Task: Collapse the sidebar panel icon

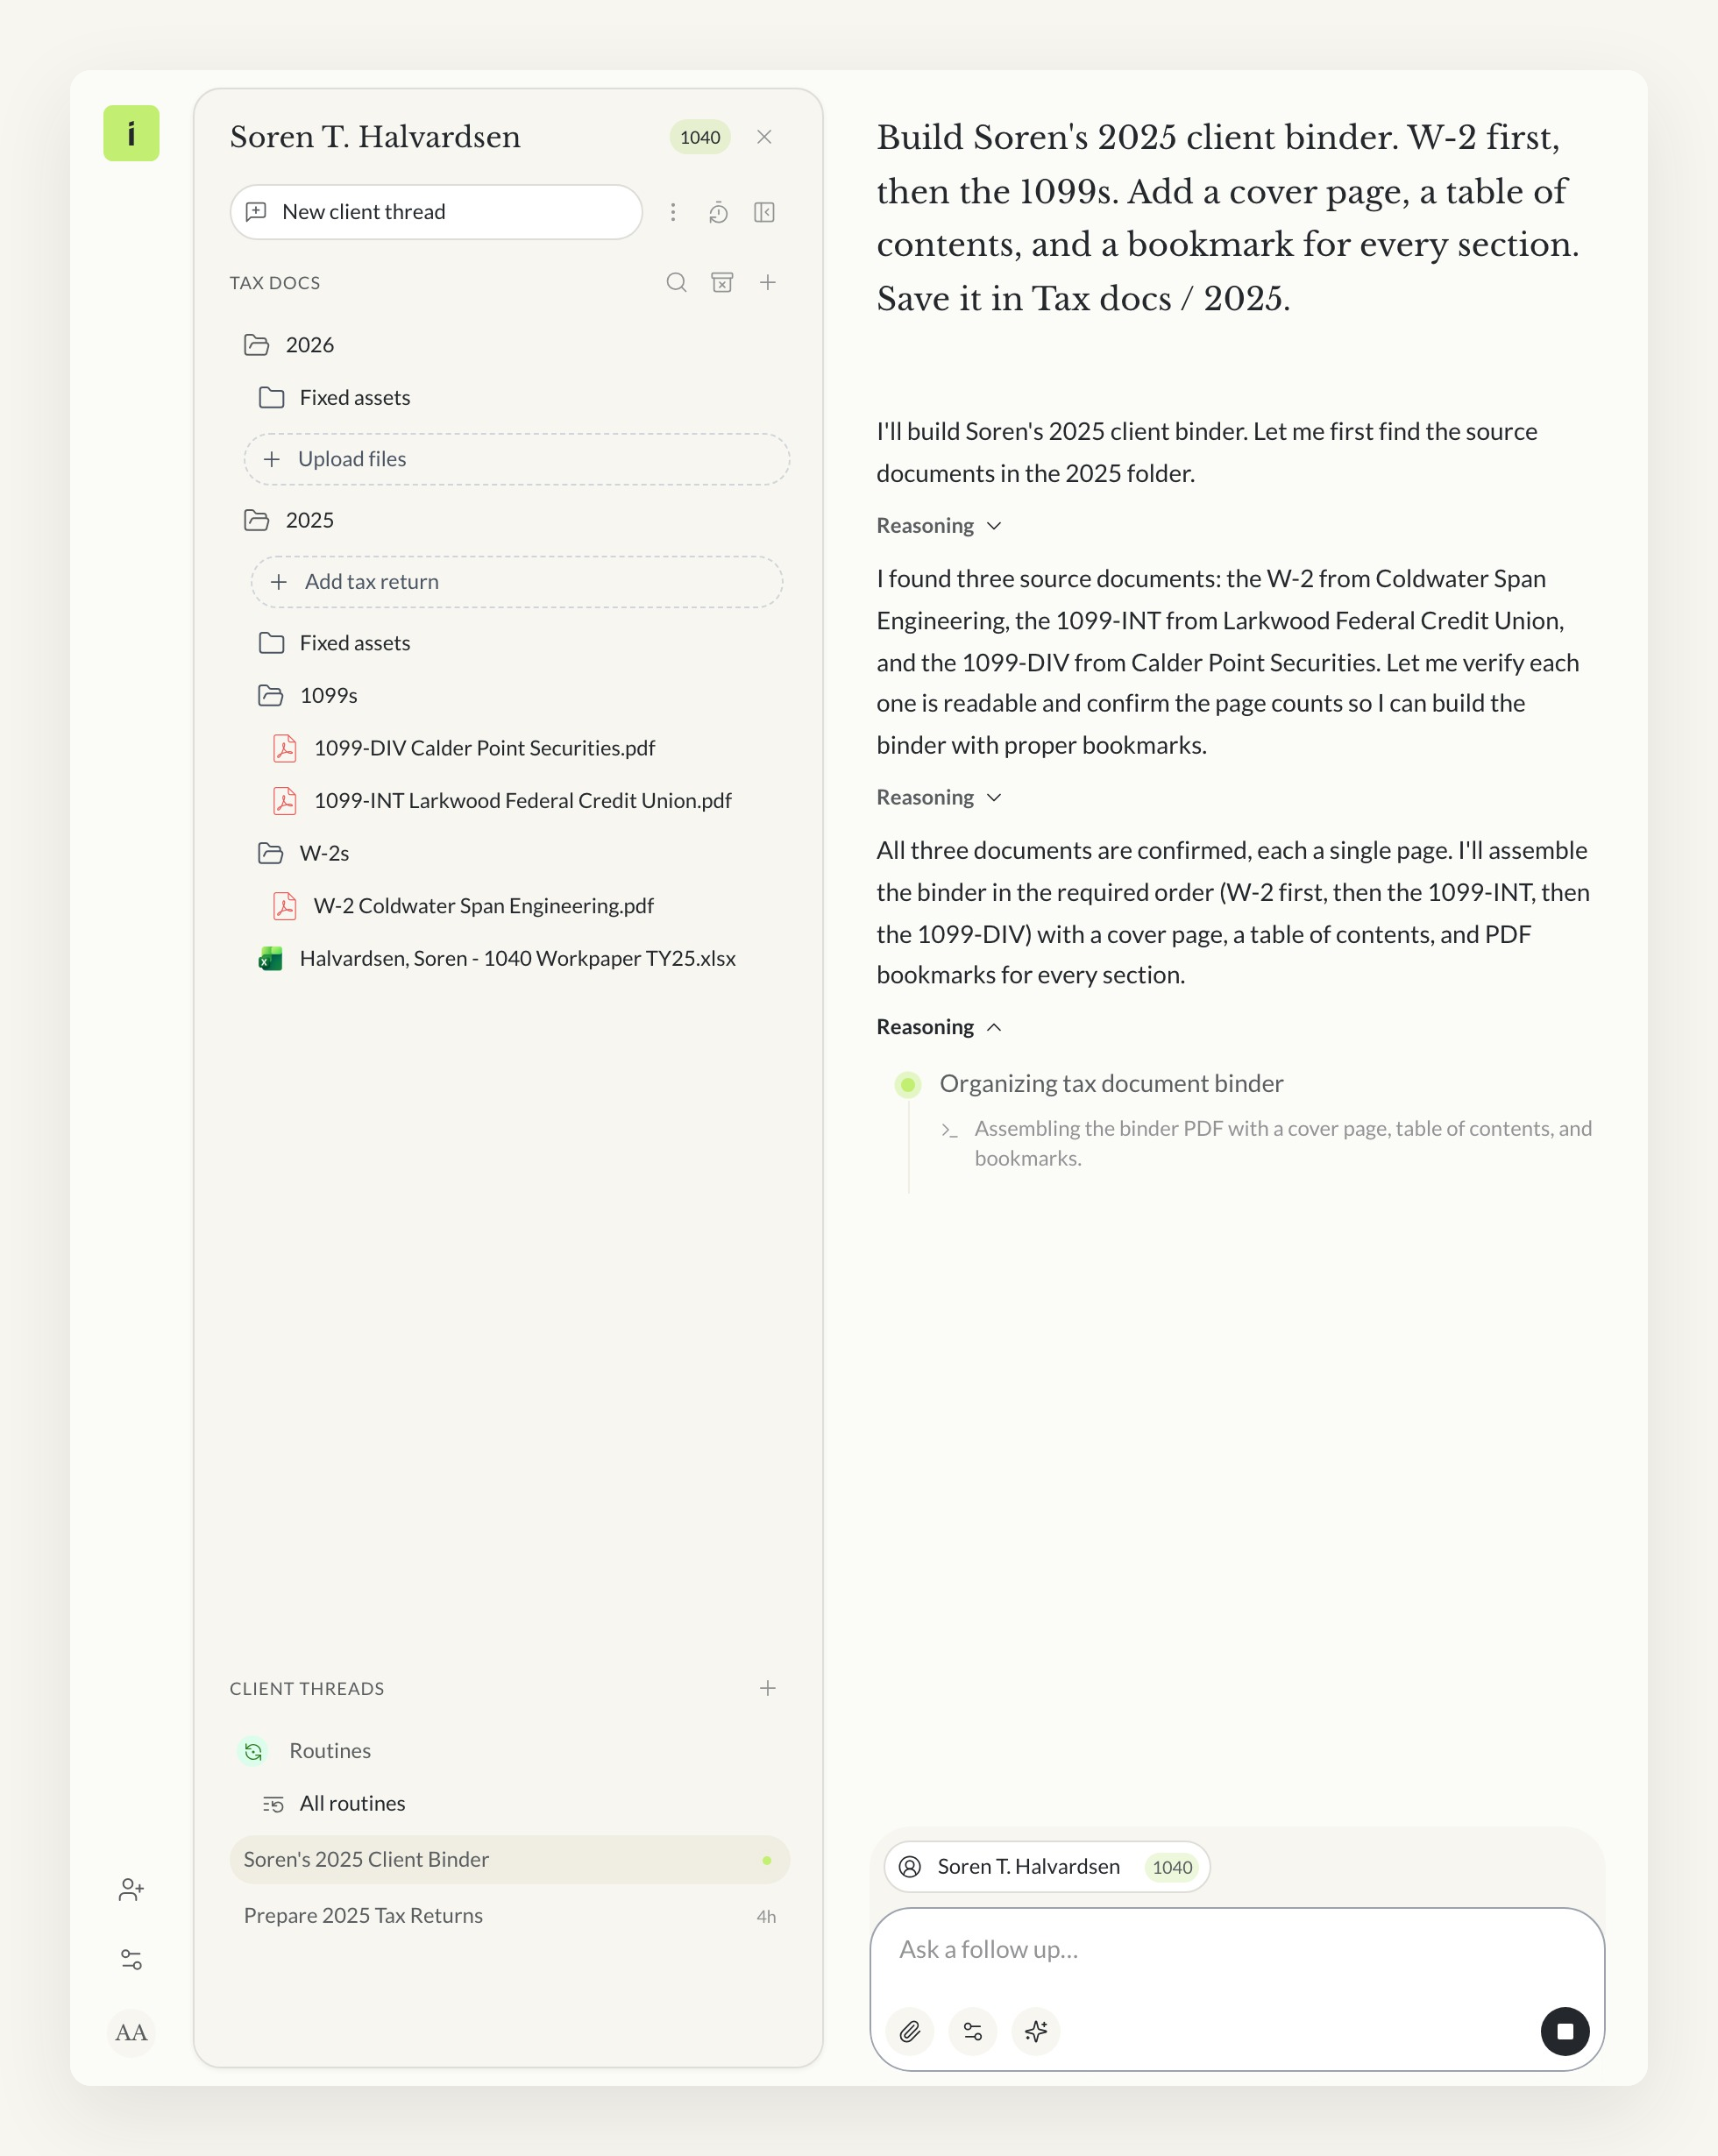Action: click(764, 212)
